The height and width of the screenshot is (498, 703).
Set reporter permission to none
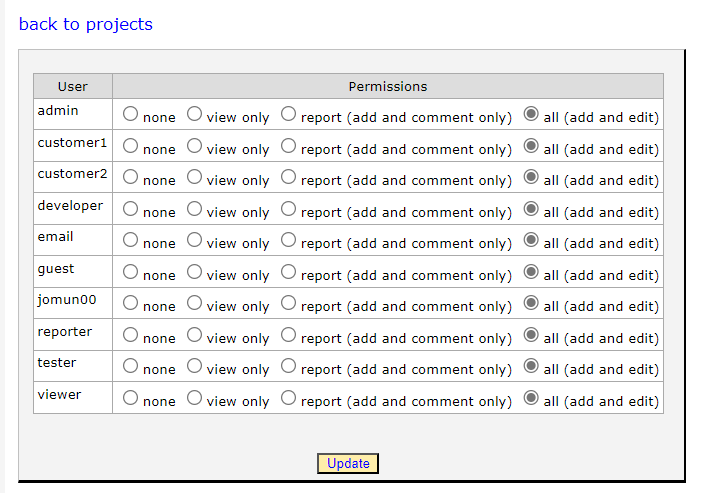click(130, 335)
